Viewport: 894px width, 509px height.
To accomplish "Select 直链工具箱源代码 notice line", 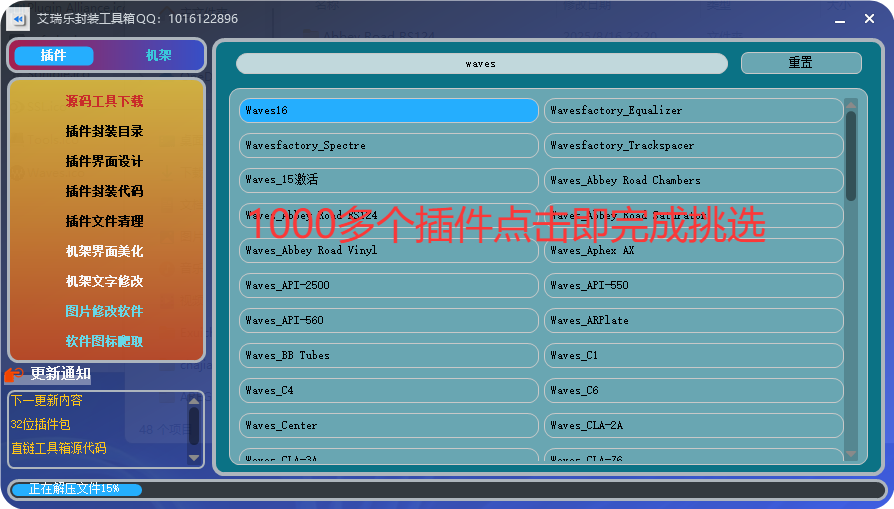I will [59, 448].
